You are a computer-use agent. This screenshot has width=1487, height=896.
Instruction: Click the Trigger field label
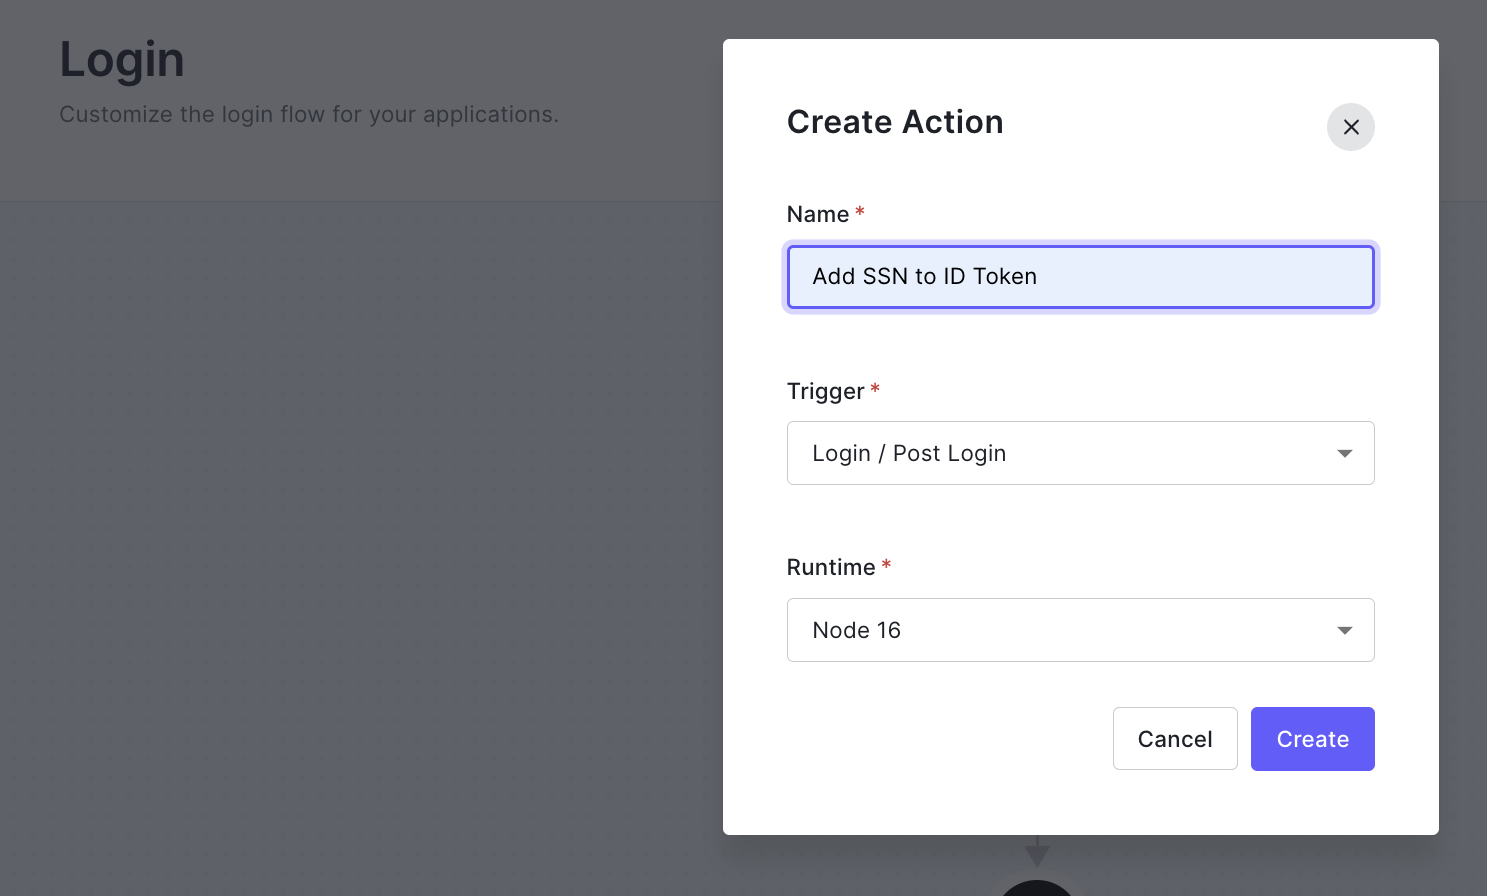pyautogui.click(x=825, y=391)
